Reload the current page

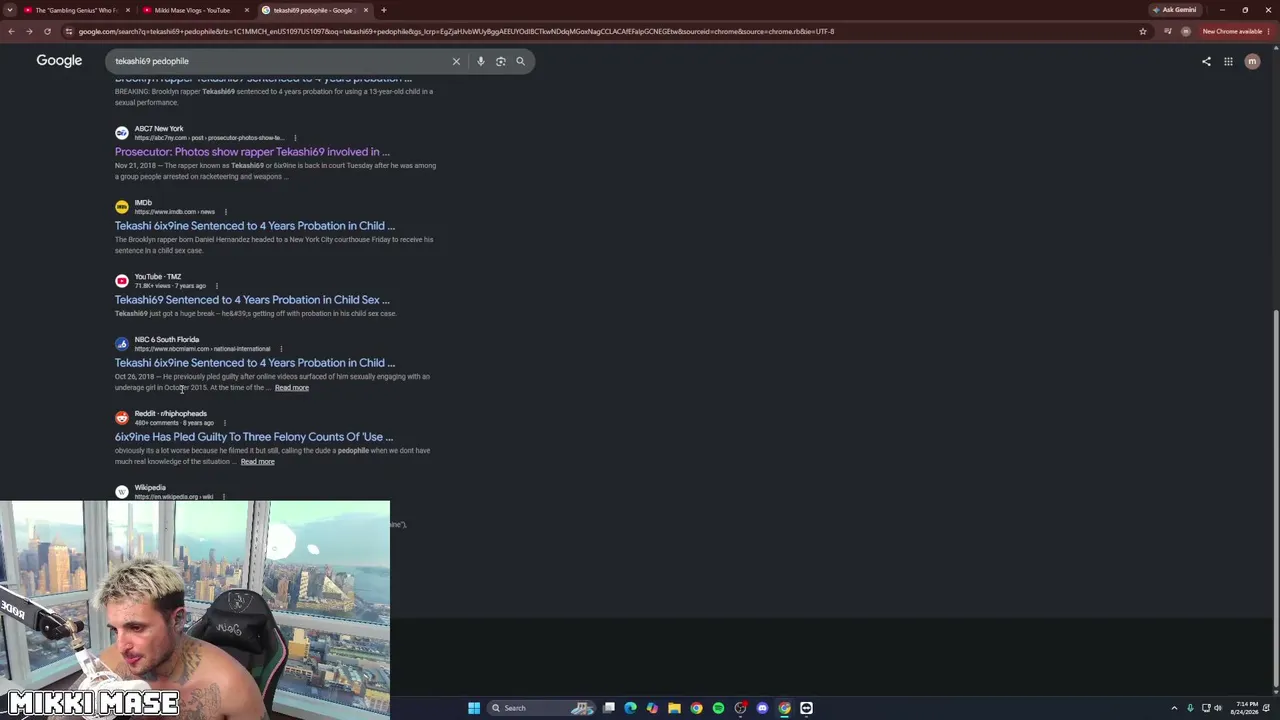(47, 31)
